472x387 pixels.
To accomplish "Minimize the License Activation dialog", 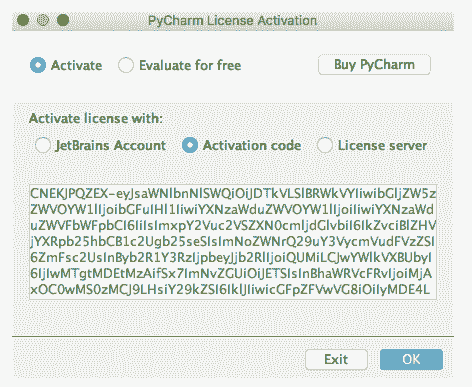I will click(x=43, y=20).
